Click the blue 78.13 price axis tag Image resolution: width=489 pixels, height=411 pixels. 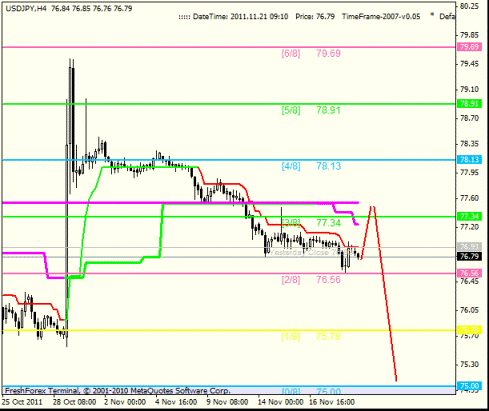(469, 160)
